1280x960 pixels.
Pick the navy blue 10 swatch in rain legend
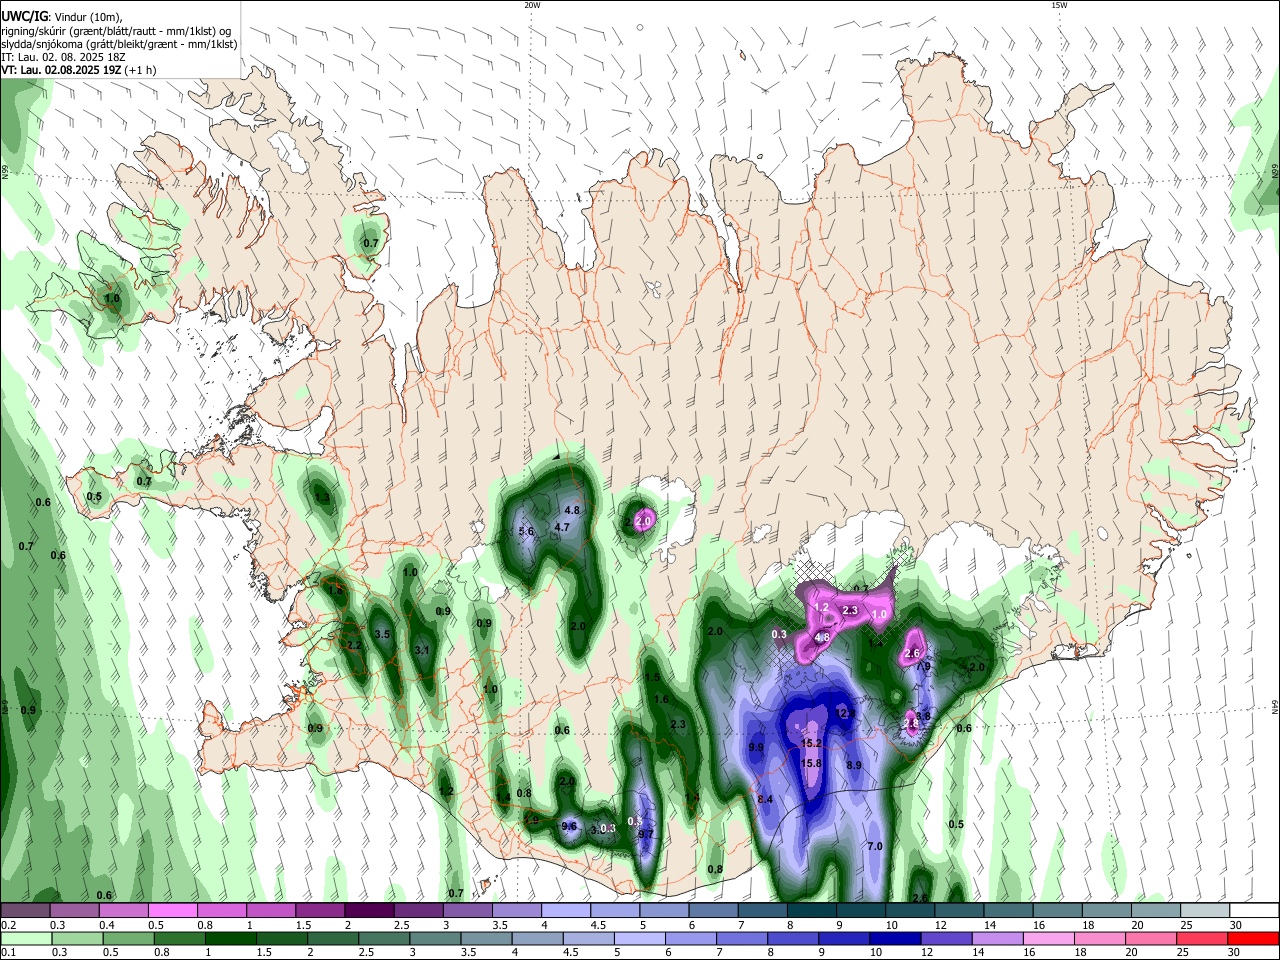pyautogui.click(x=894, y=938)
